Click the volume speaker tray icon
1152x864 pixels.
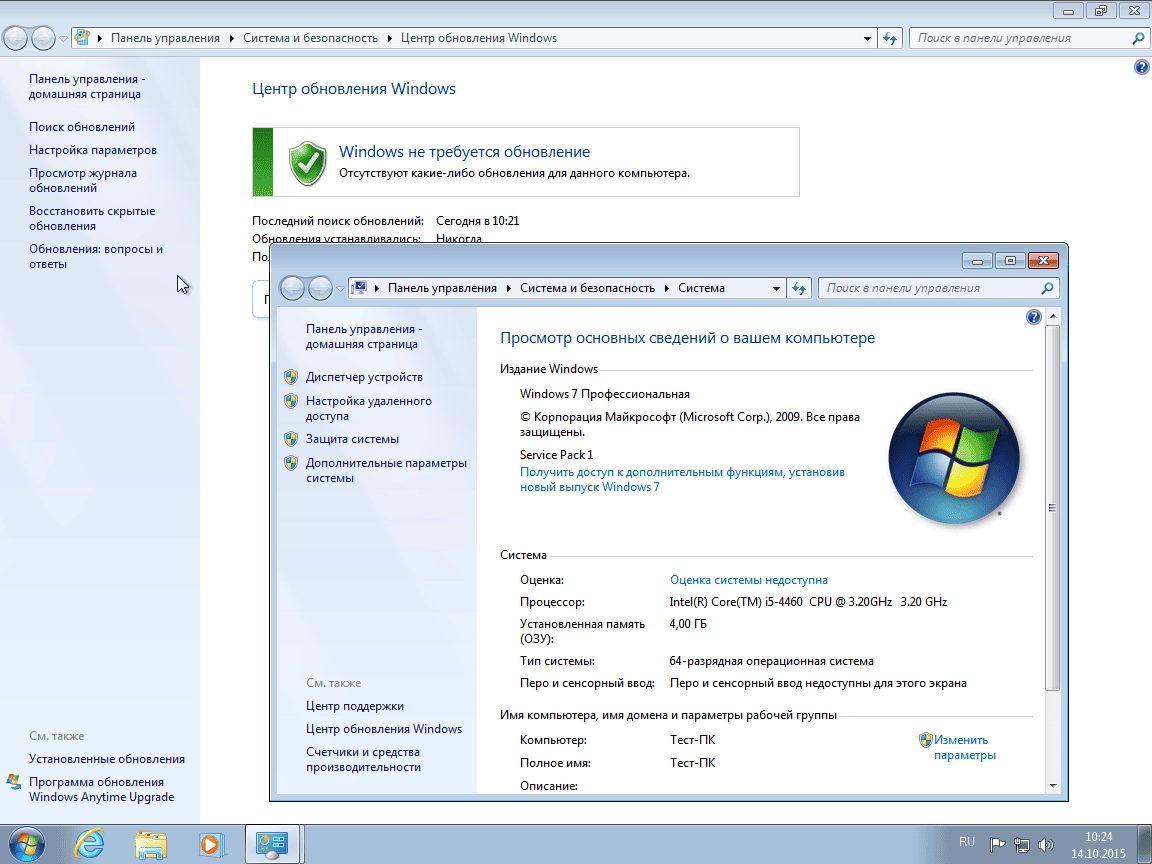1045,844
